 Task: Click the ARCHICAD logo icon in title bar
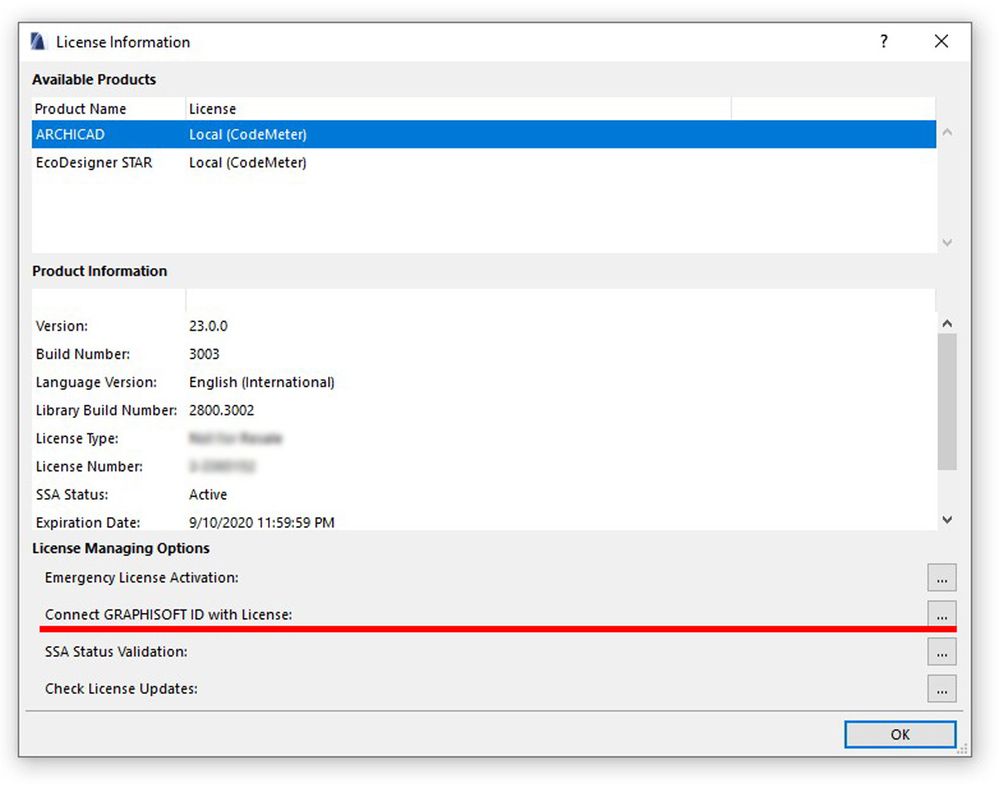[x=38, y=42]
